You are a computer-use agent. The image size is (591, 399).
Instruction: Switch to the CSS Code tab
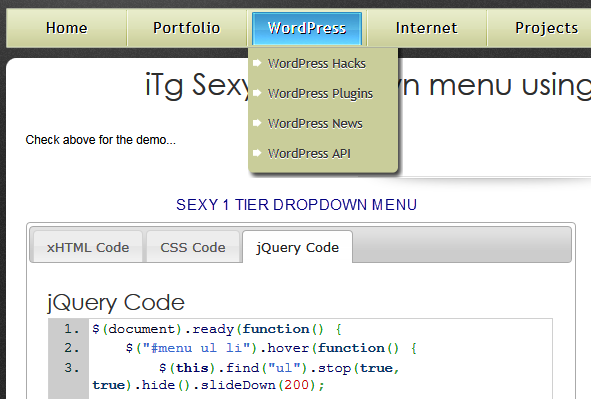coord(193,247)
